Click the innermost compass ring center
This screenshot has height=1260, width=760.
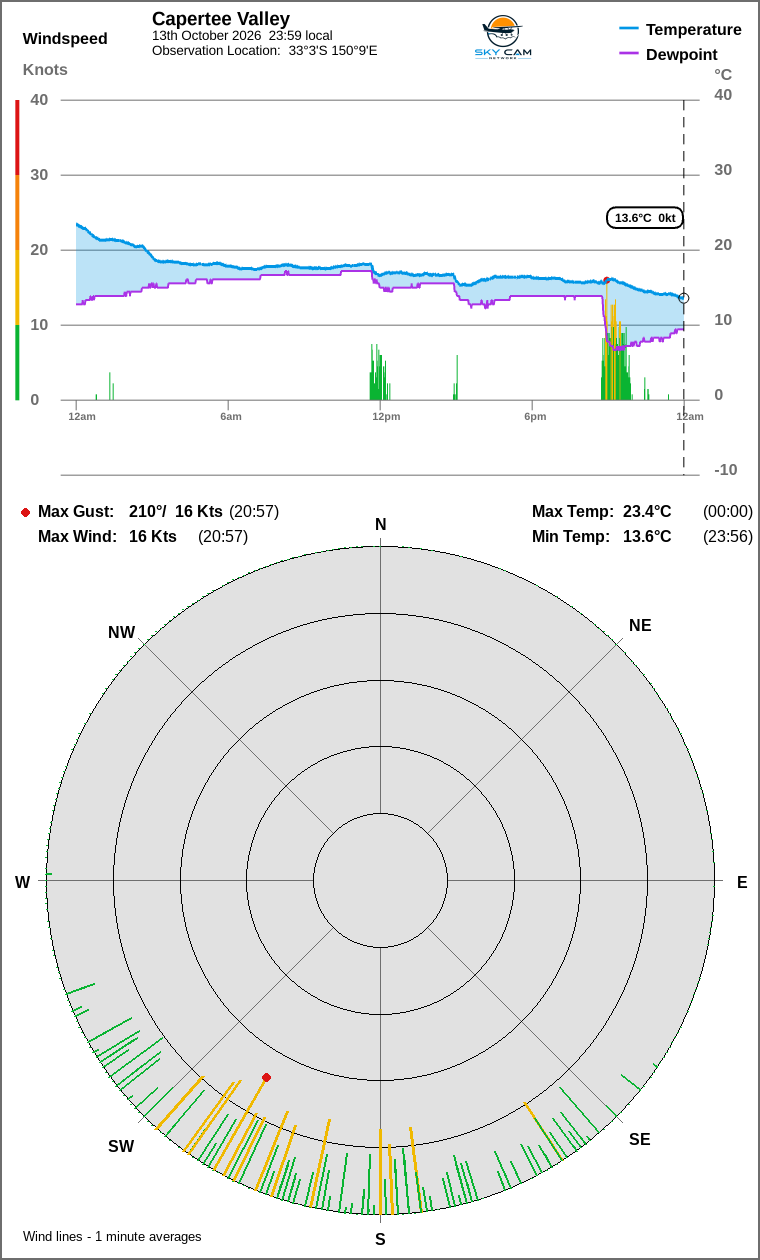(380, 880)
